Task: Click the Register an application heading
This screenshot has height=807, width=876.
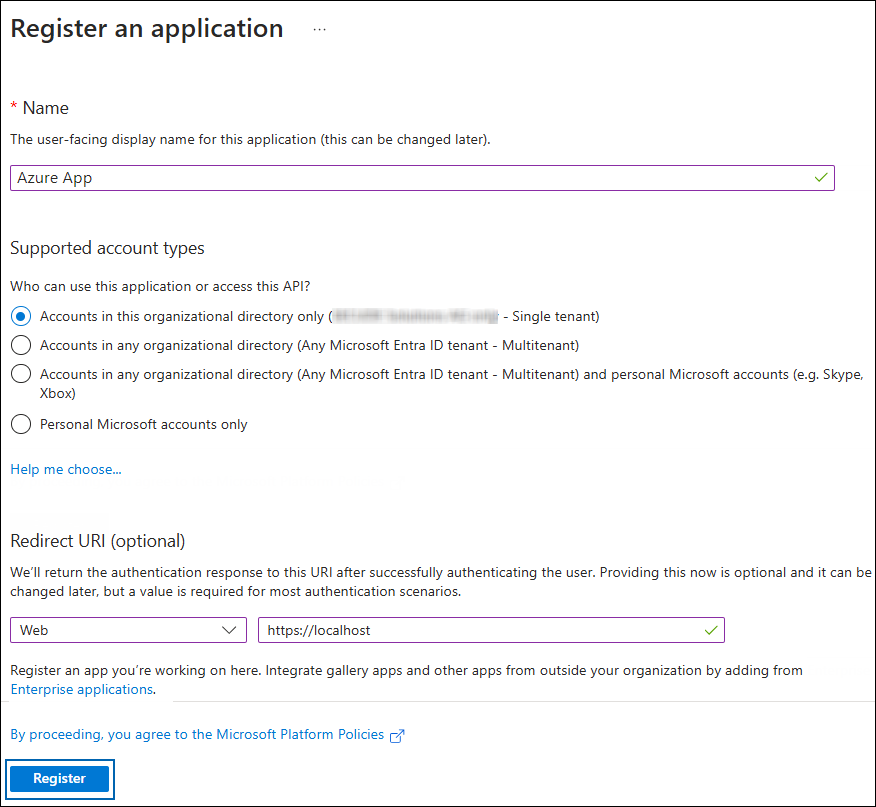Action: (x=146, y=28)
